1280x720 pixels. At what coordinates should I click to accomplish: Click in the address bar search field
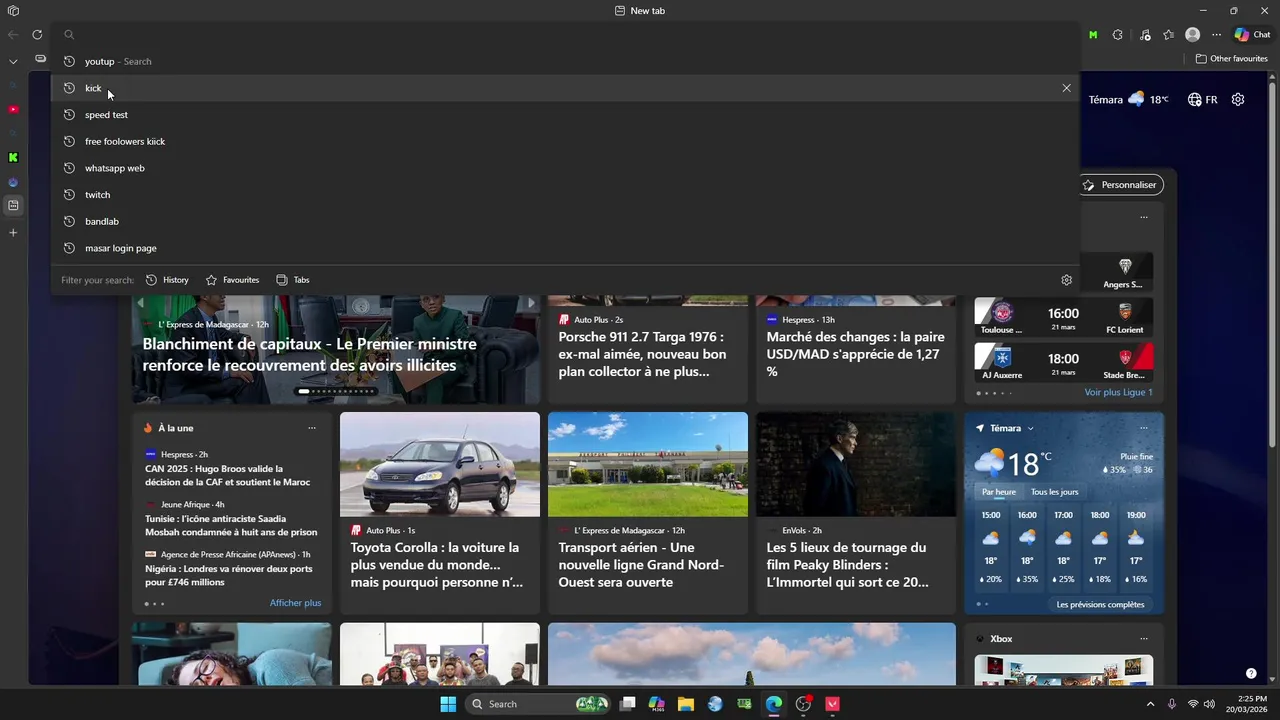(565, 35)
